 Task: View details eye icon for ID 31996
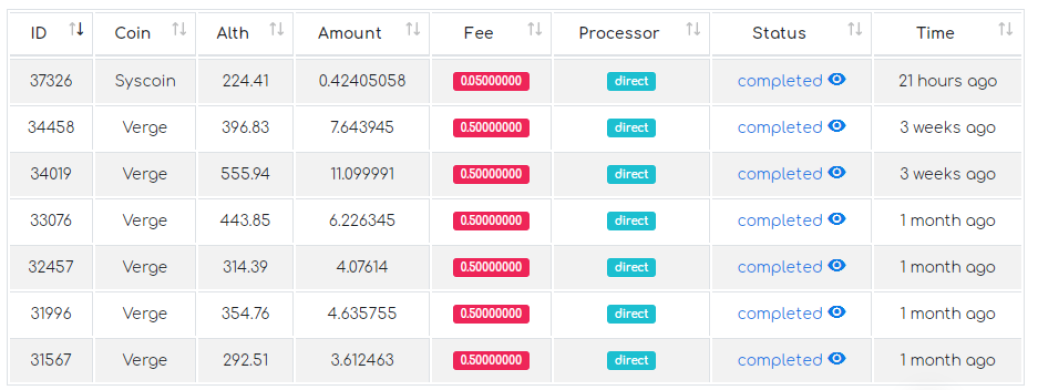837,313
